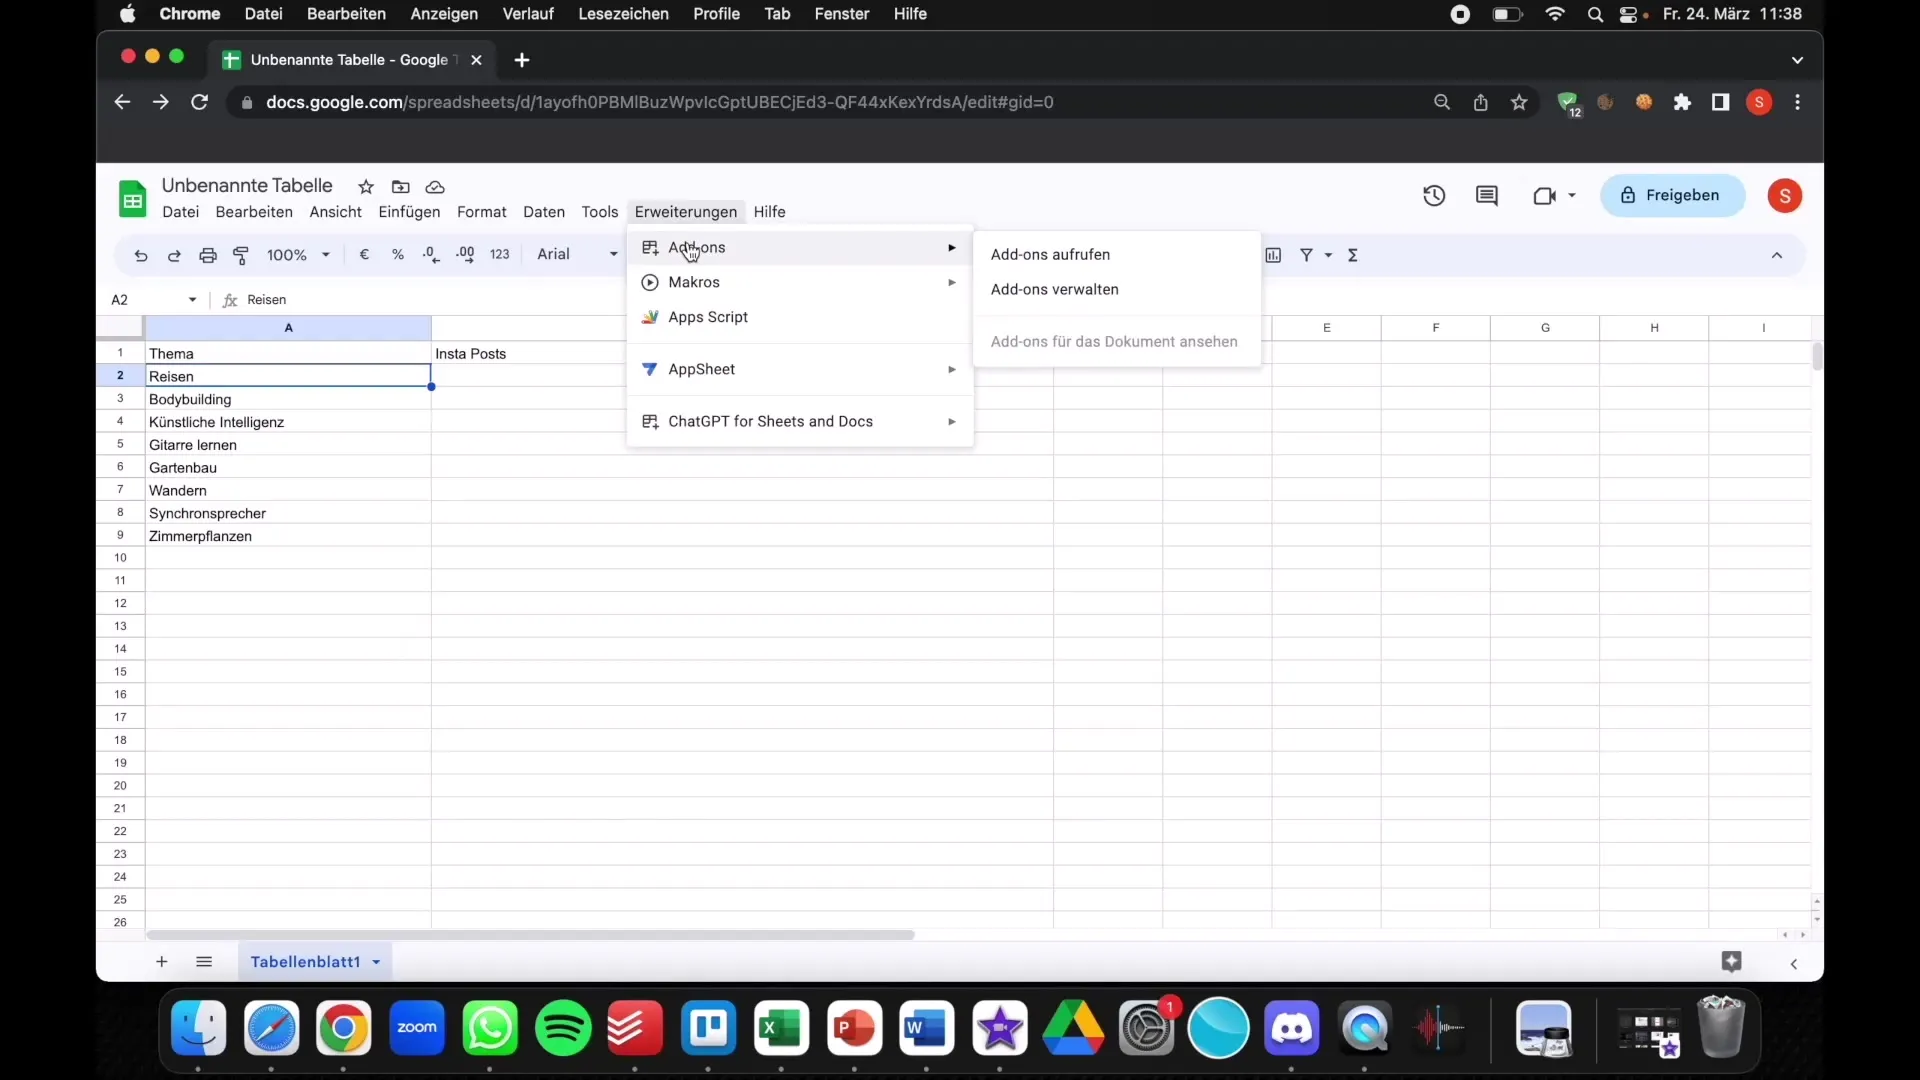Expand the filter views arrow

pos(1329,256)
